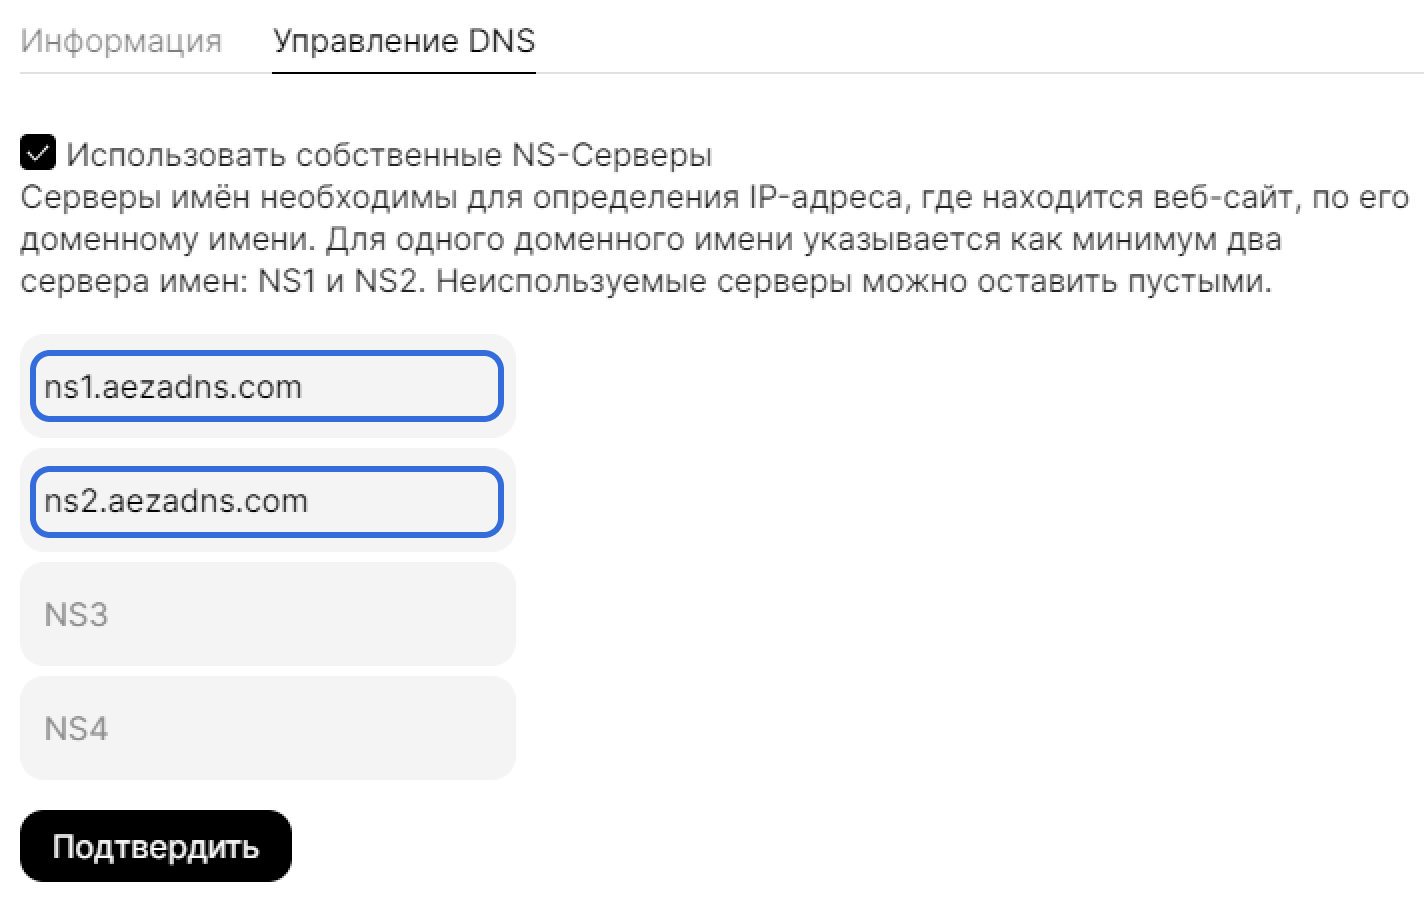Open the Информация tab
Image resolution: width=1424 pixels, height=906 pixels.
pos(121,41)
